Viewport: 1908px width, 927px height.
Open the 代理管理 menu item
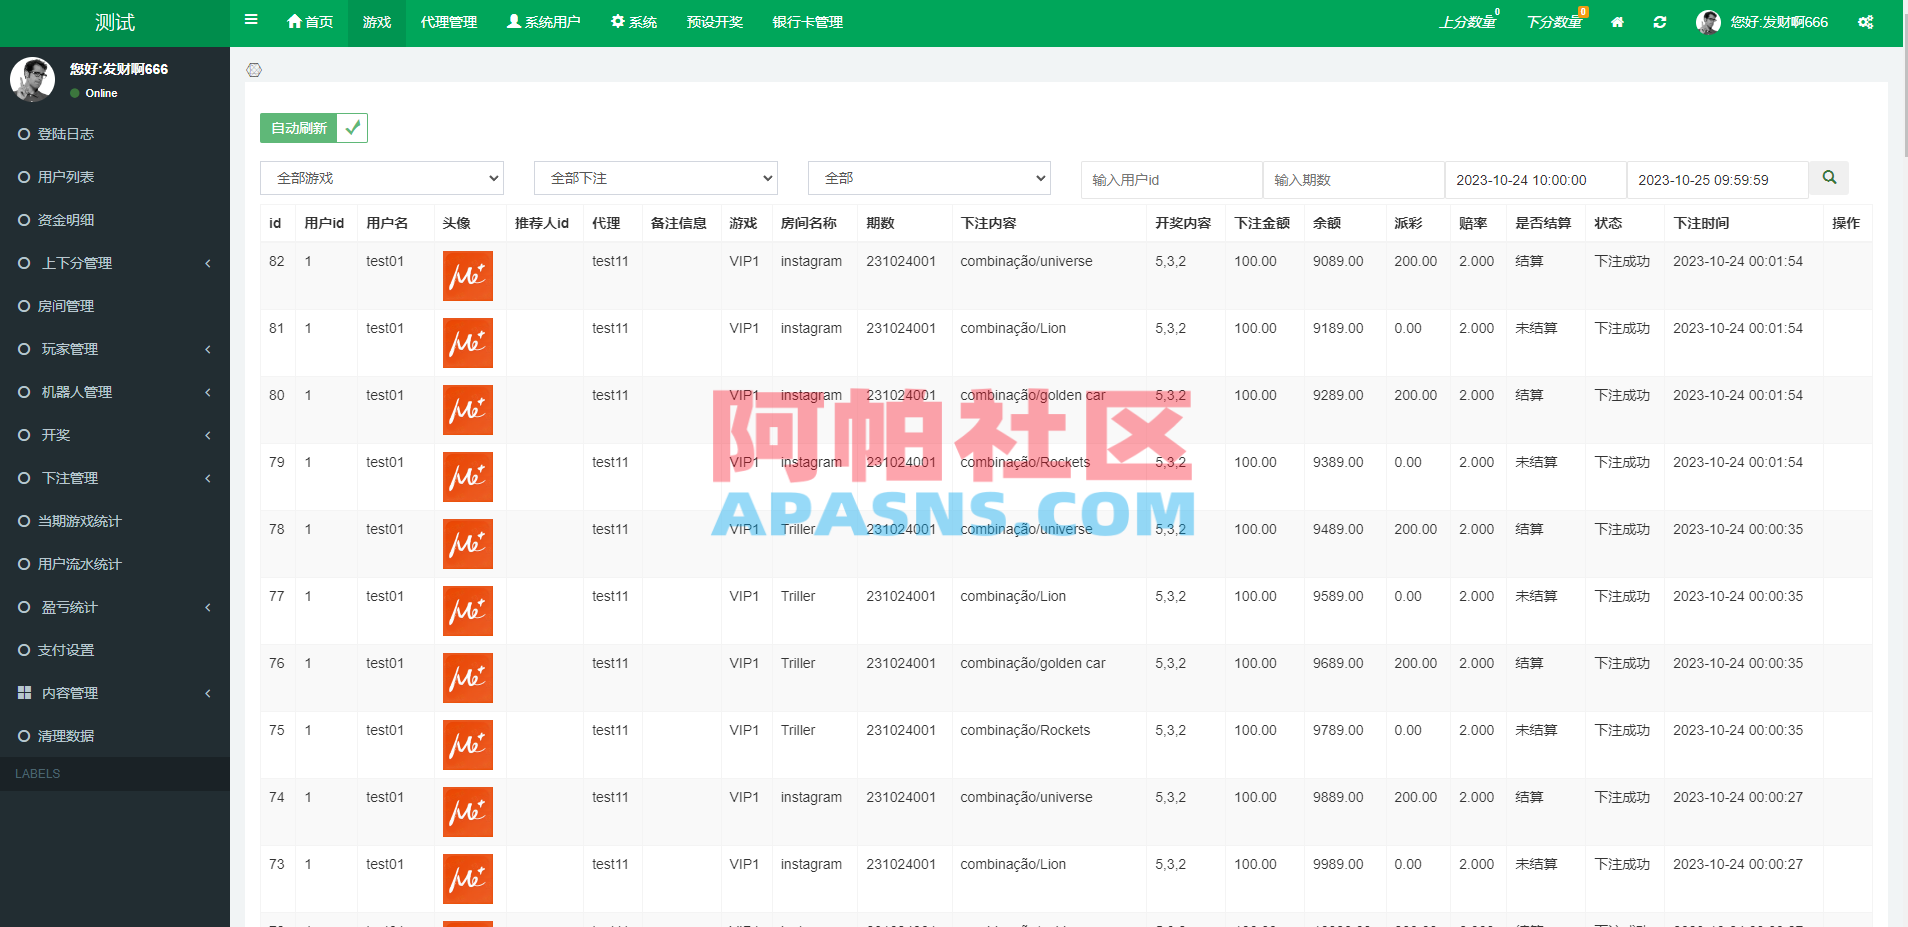449,21
